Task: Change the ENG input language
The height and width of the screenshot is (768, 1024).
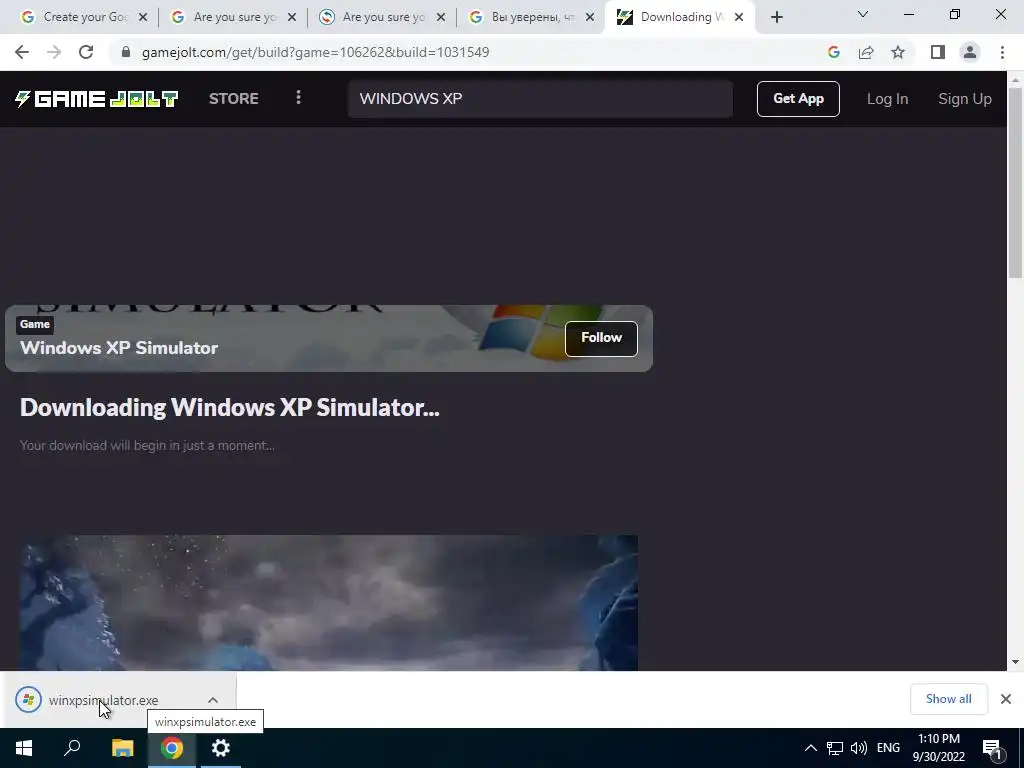Action: point(888,748)
